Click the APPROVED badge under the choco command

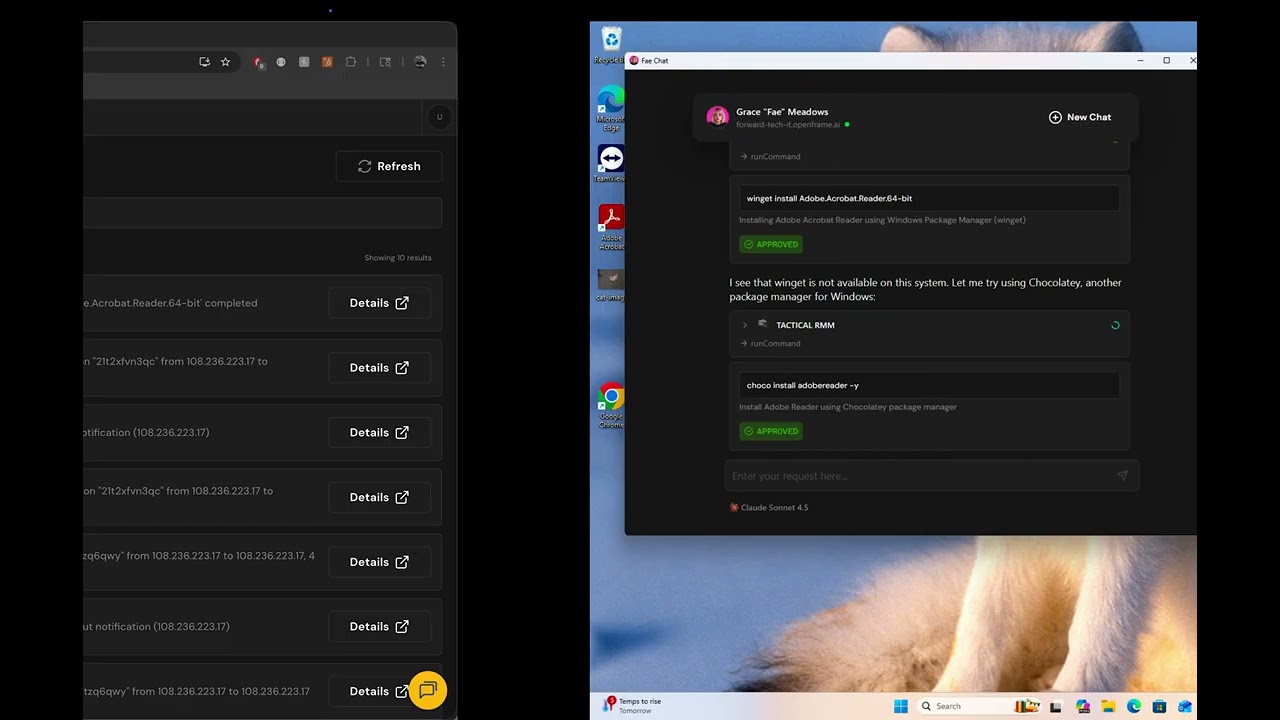[771, 431]
